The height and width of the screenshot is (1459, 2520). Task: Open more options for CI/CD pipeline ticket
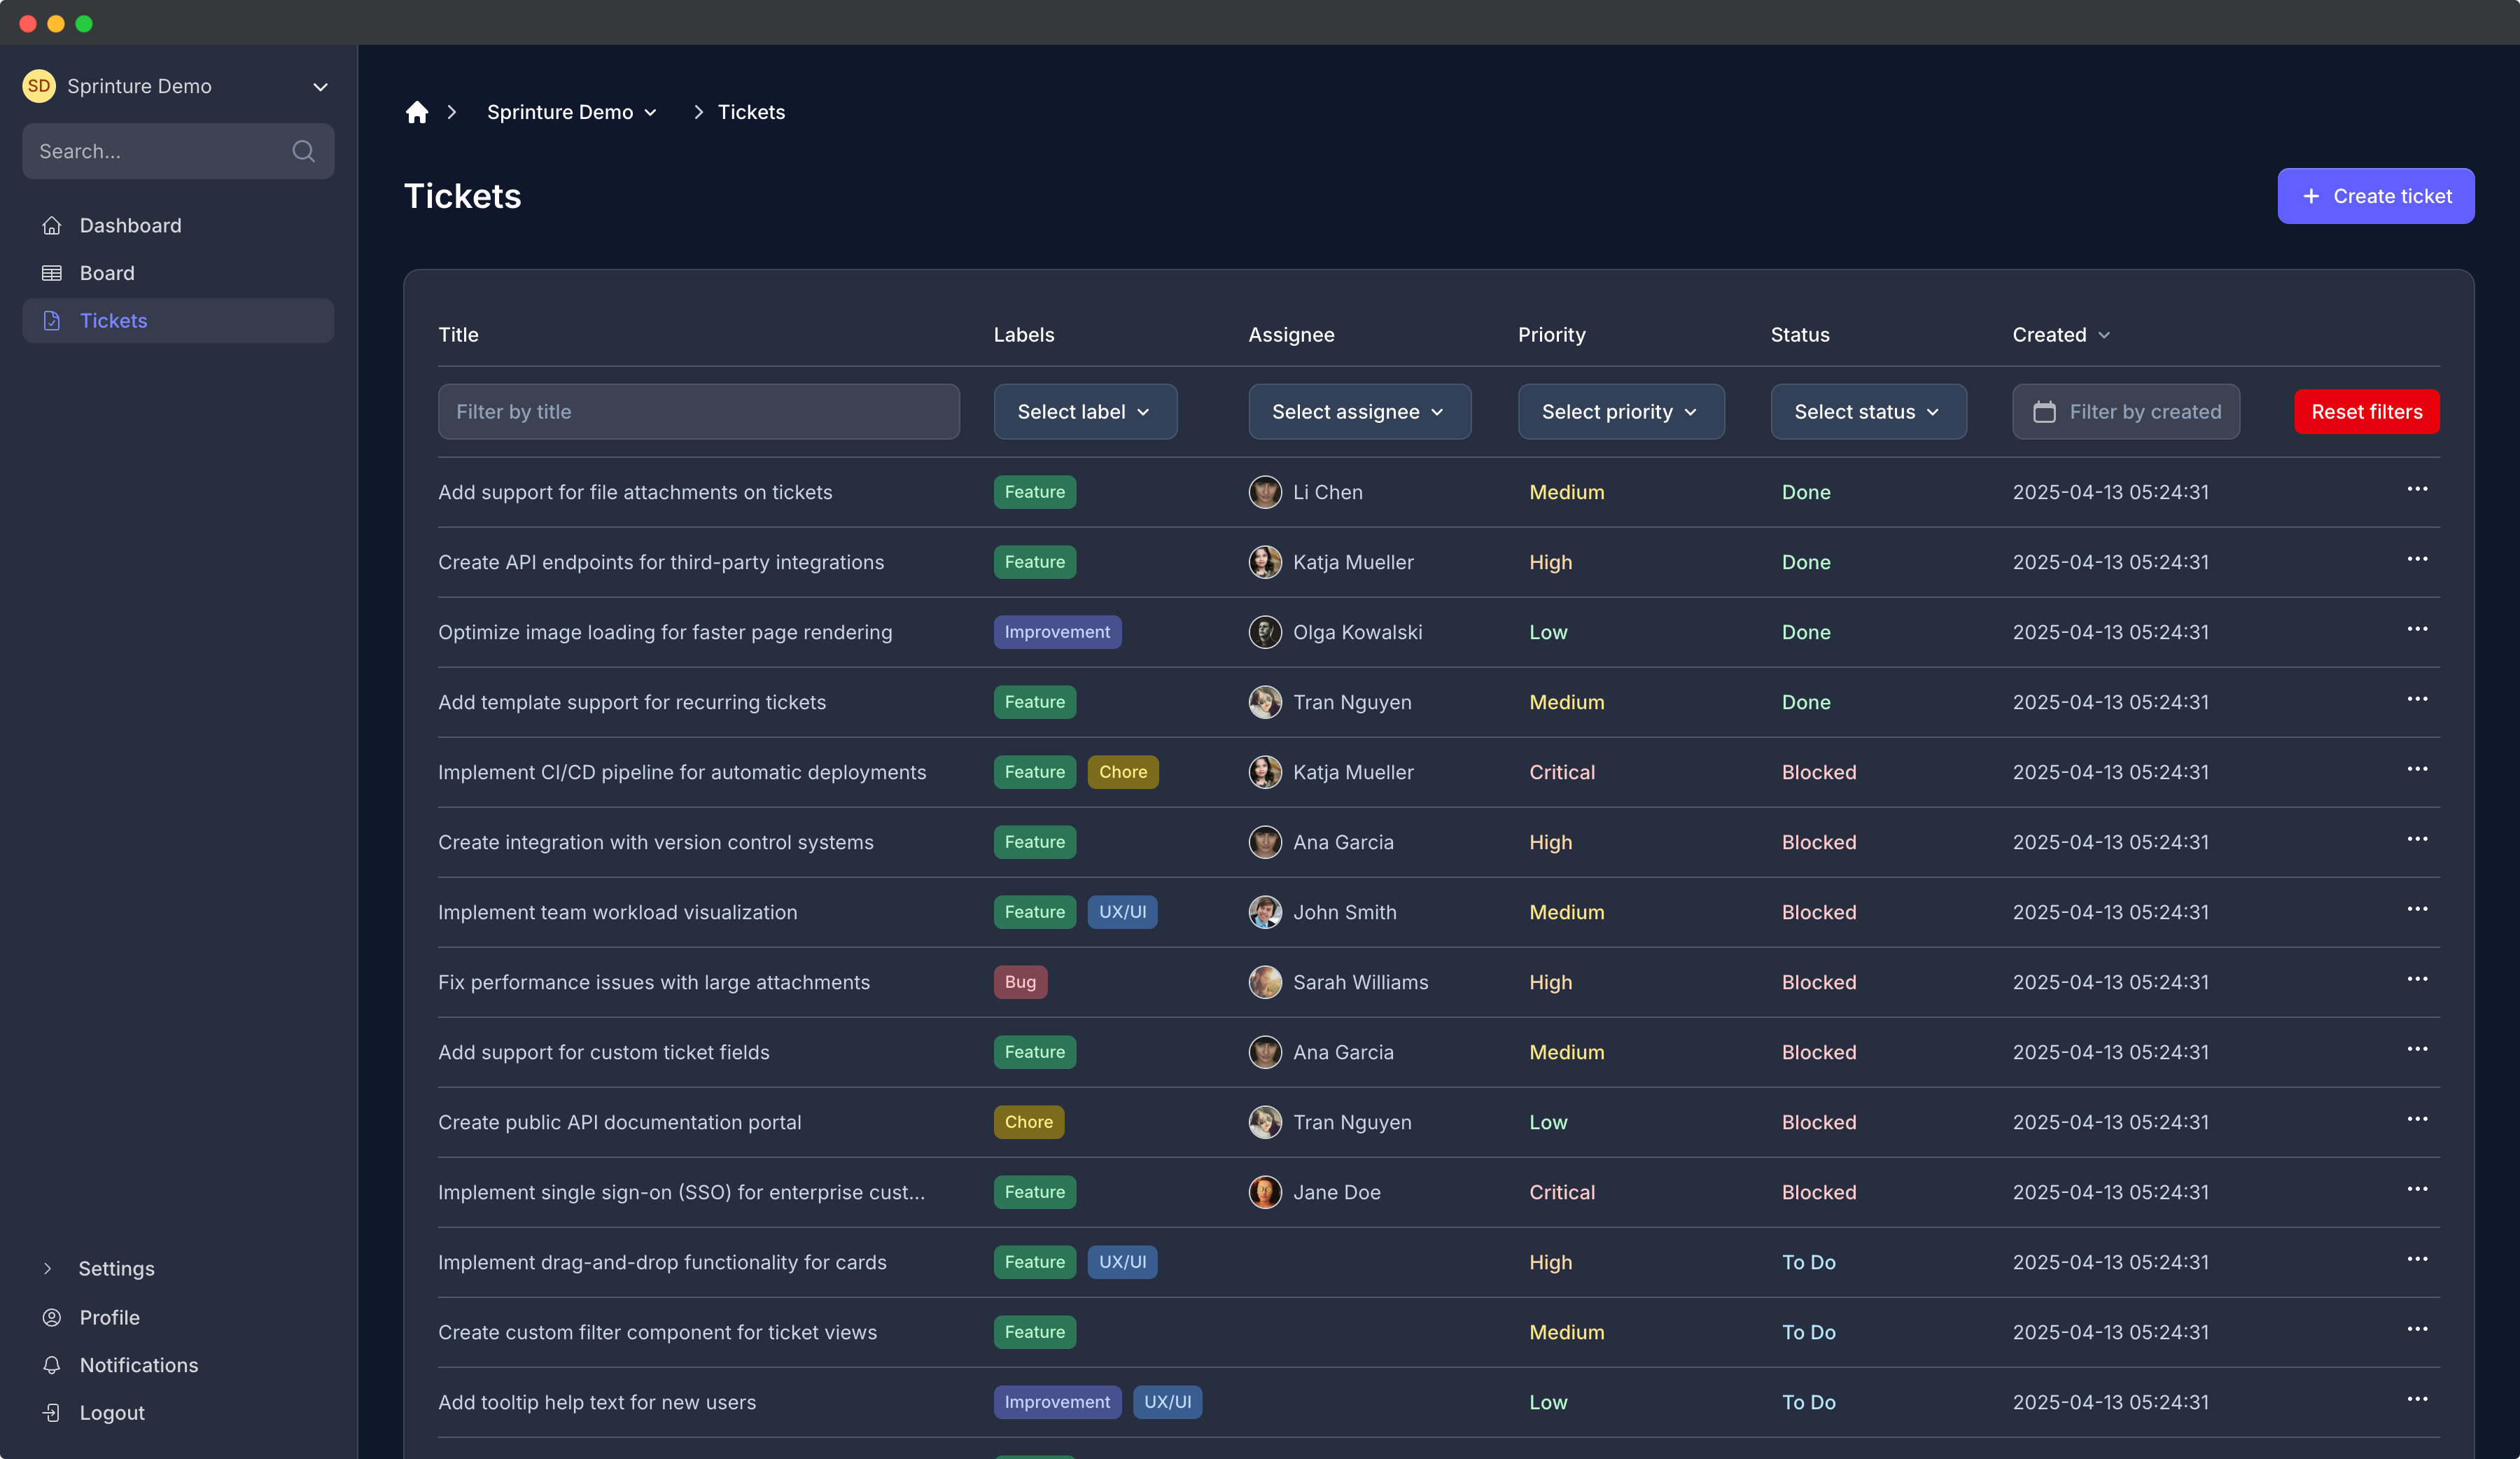point(2417,769)
